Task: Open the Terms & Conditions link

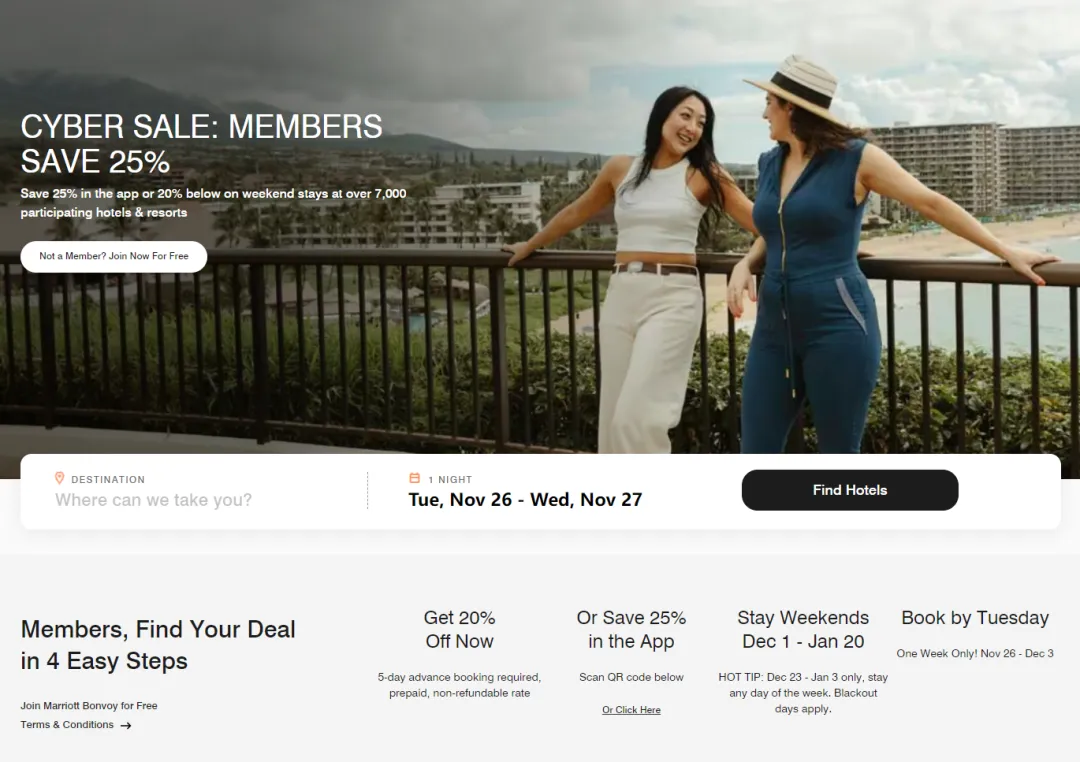Action: tap(67, 725)
